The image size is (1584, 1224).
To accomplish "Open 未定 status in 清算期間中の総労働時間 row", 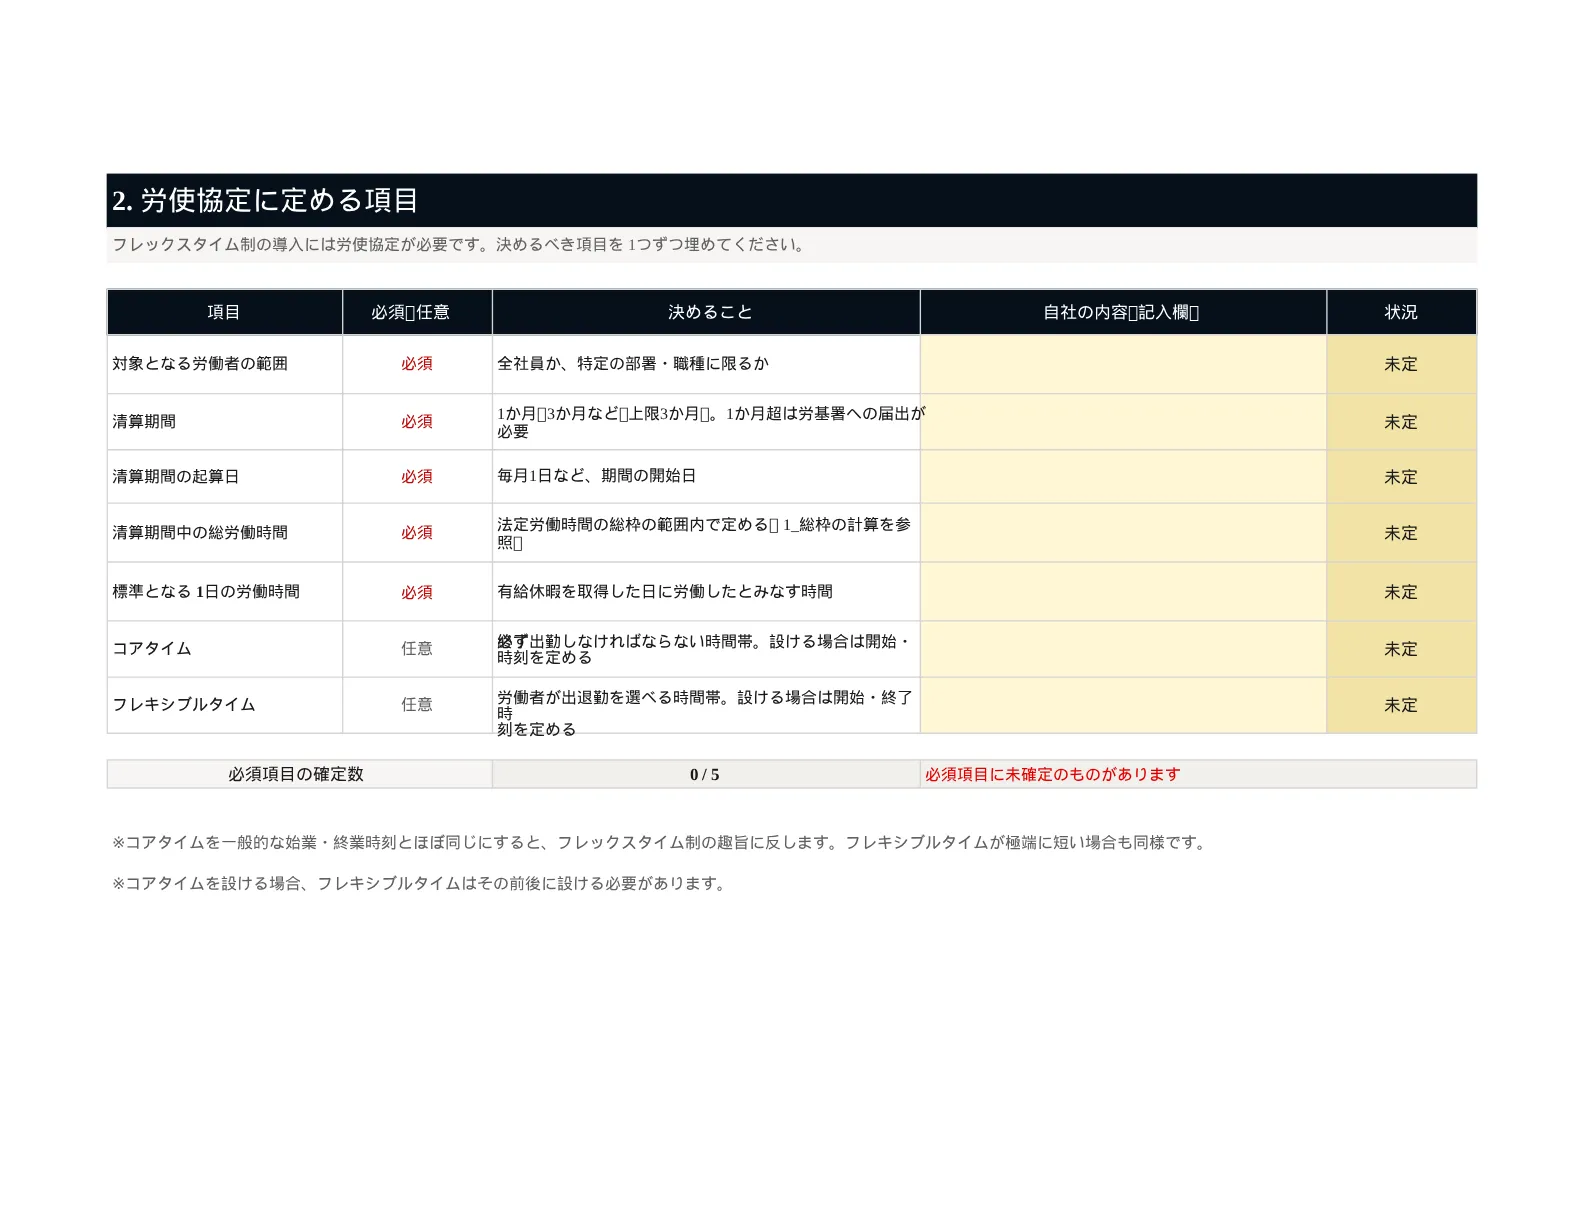I will point(1401,533).
